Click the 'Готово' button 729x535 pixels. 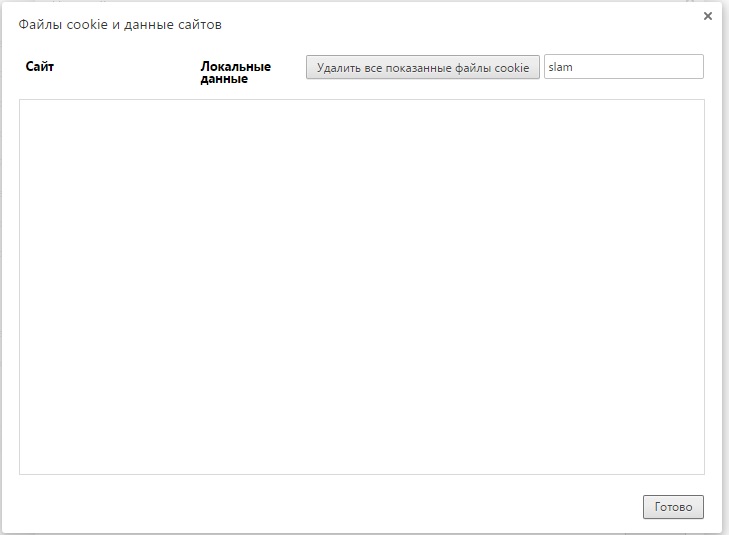[x=673, y=507]
